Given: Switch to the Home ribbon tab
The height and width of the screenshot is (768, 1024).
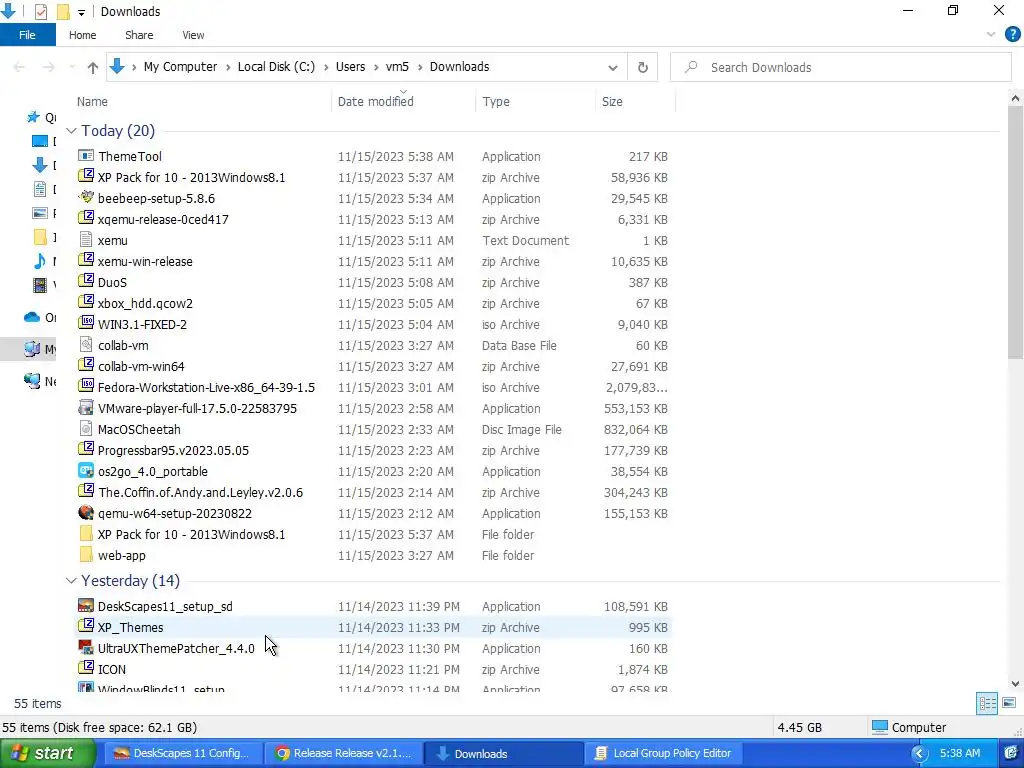Looking at the screenshot, I should (82, 35).
